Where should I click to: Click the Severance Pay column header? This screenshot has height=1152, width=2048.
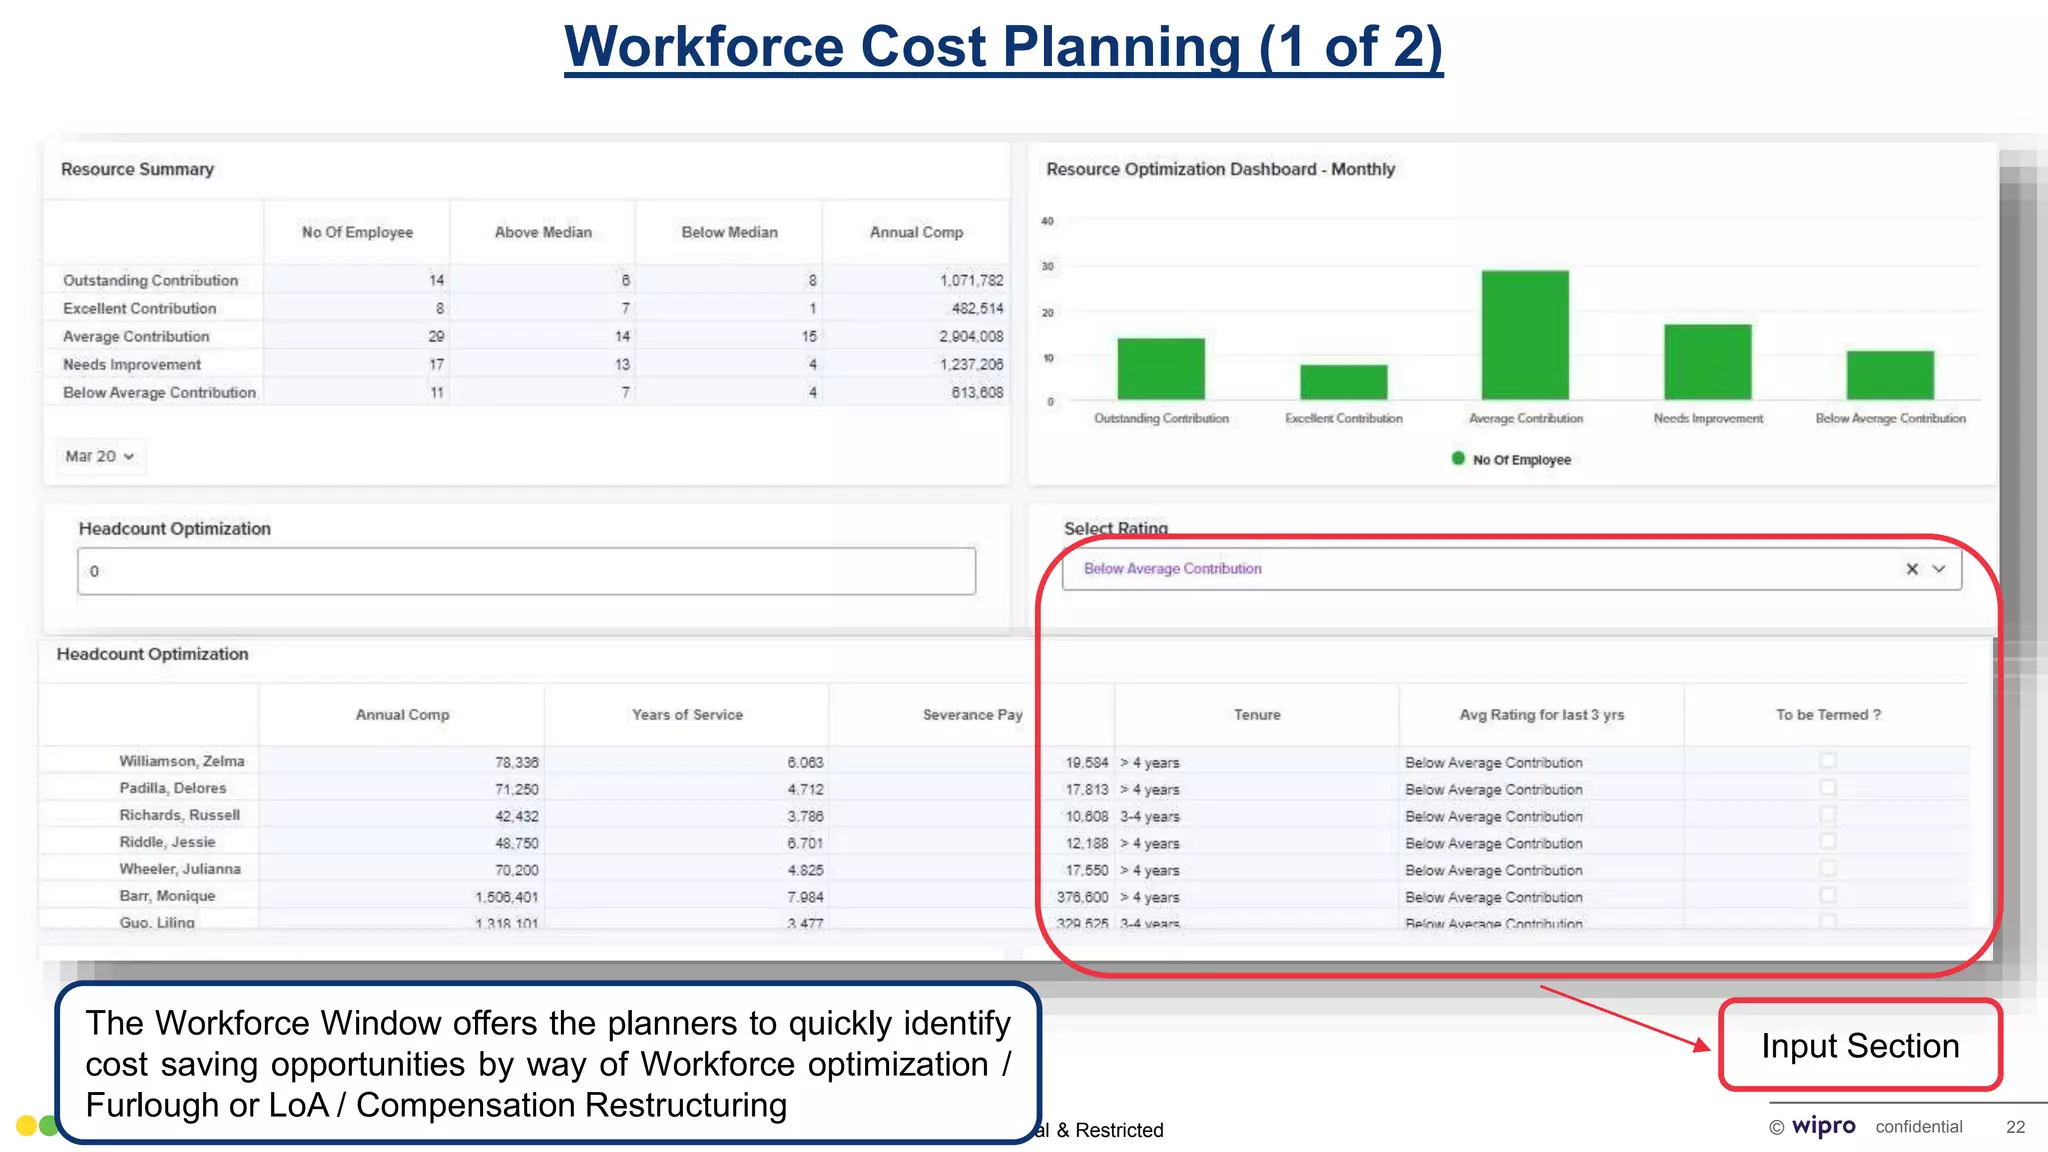click(972, 715)
